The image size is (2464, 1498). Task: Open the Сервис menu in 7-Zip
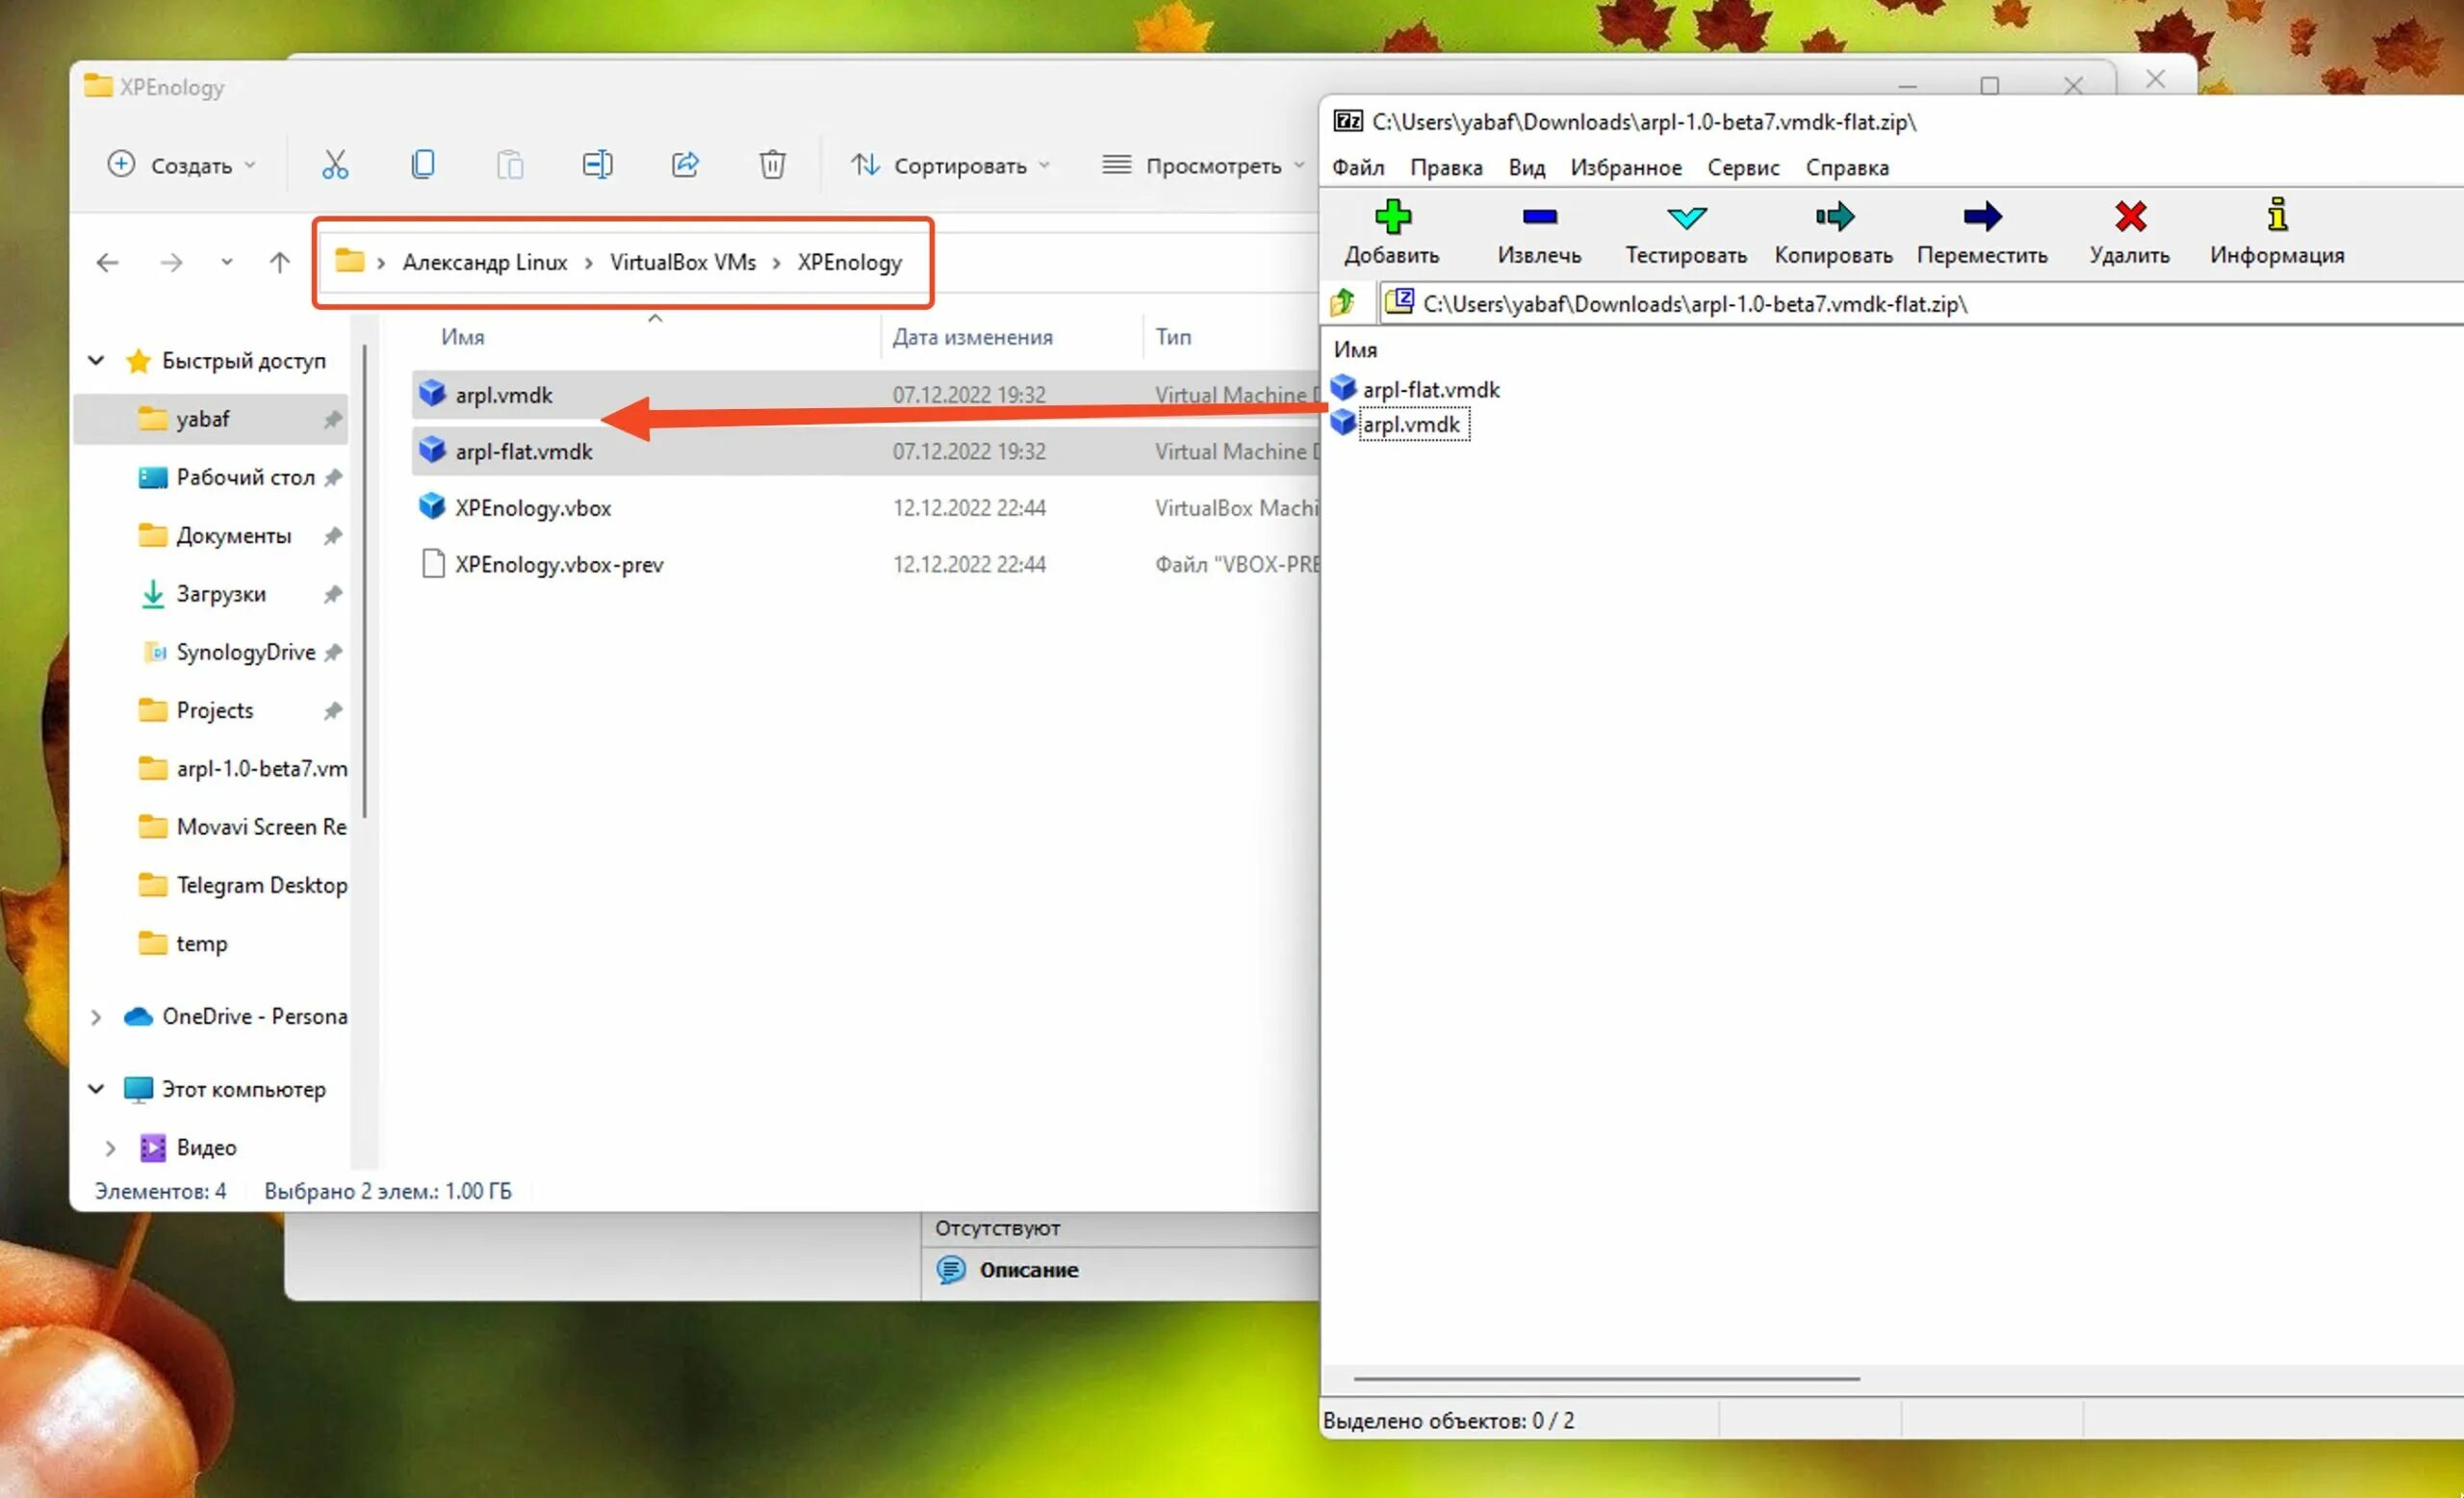click(x=1743, y=168)
